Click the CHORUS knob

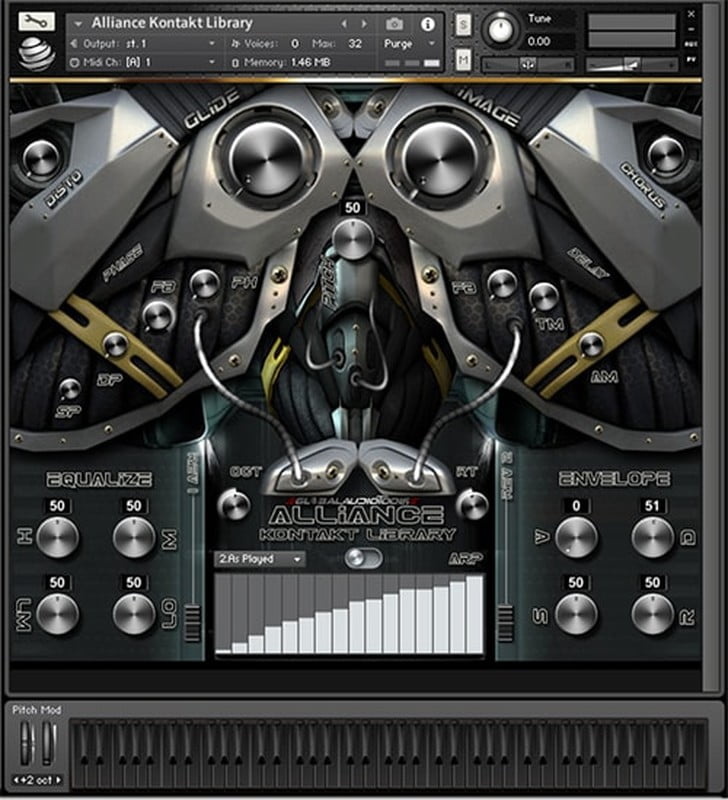click(665, 156)
